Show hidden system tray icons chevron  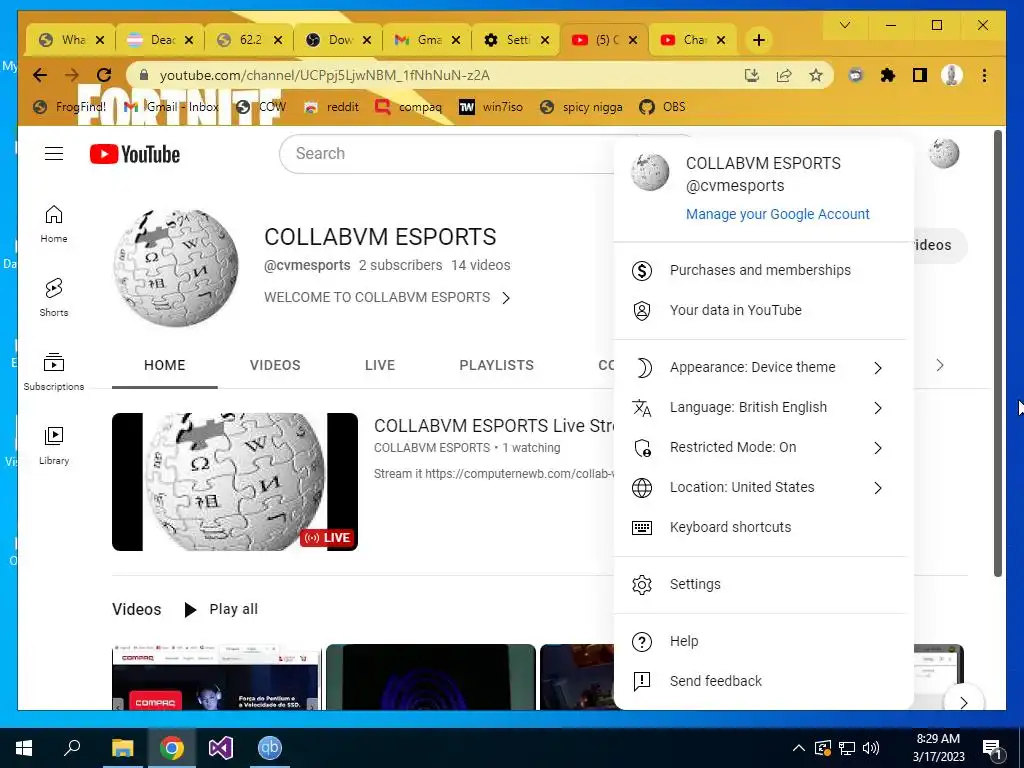798,748
